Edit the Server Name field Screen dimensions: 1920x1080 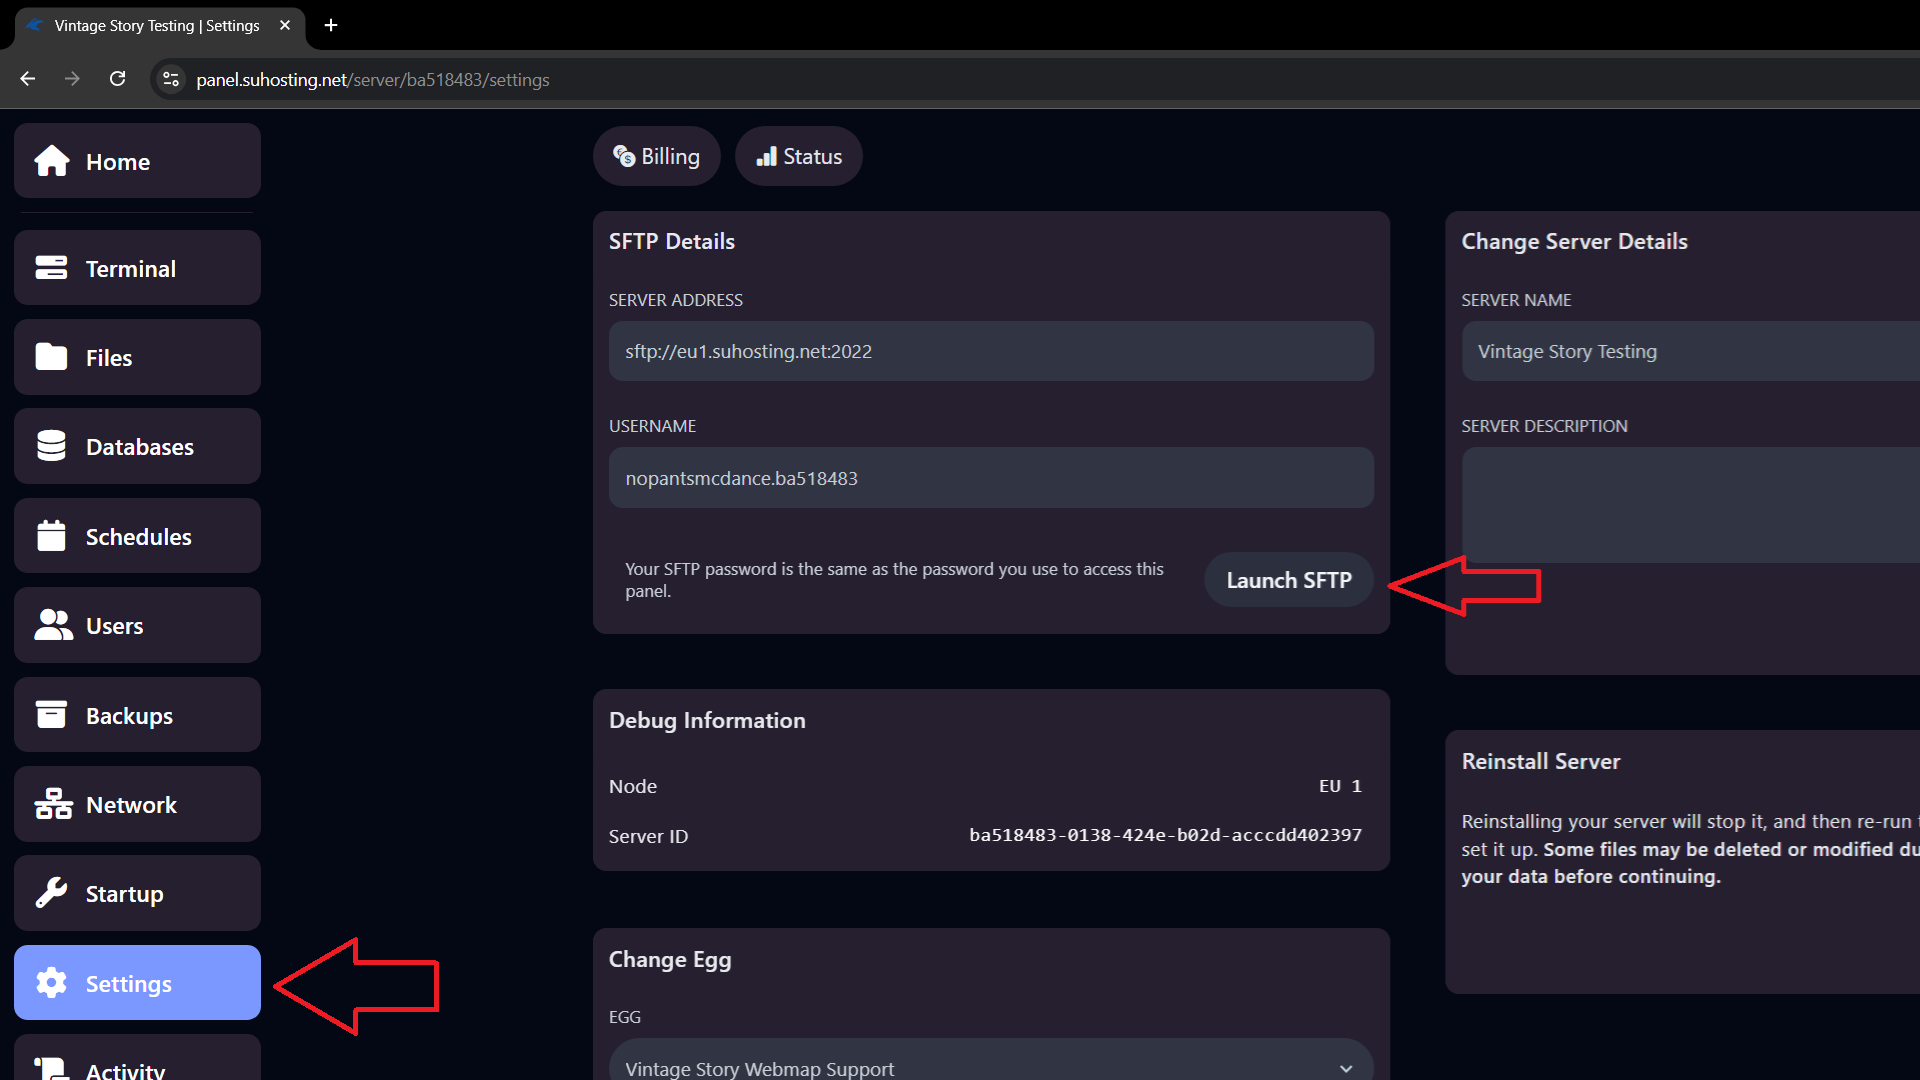(1690, 351)
